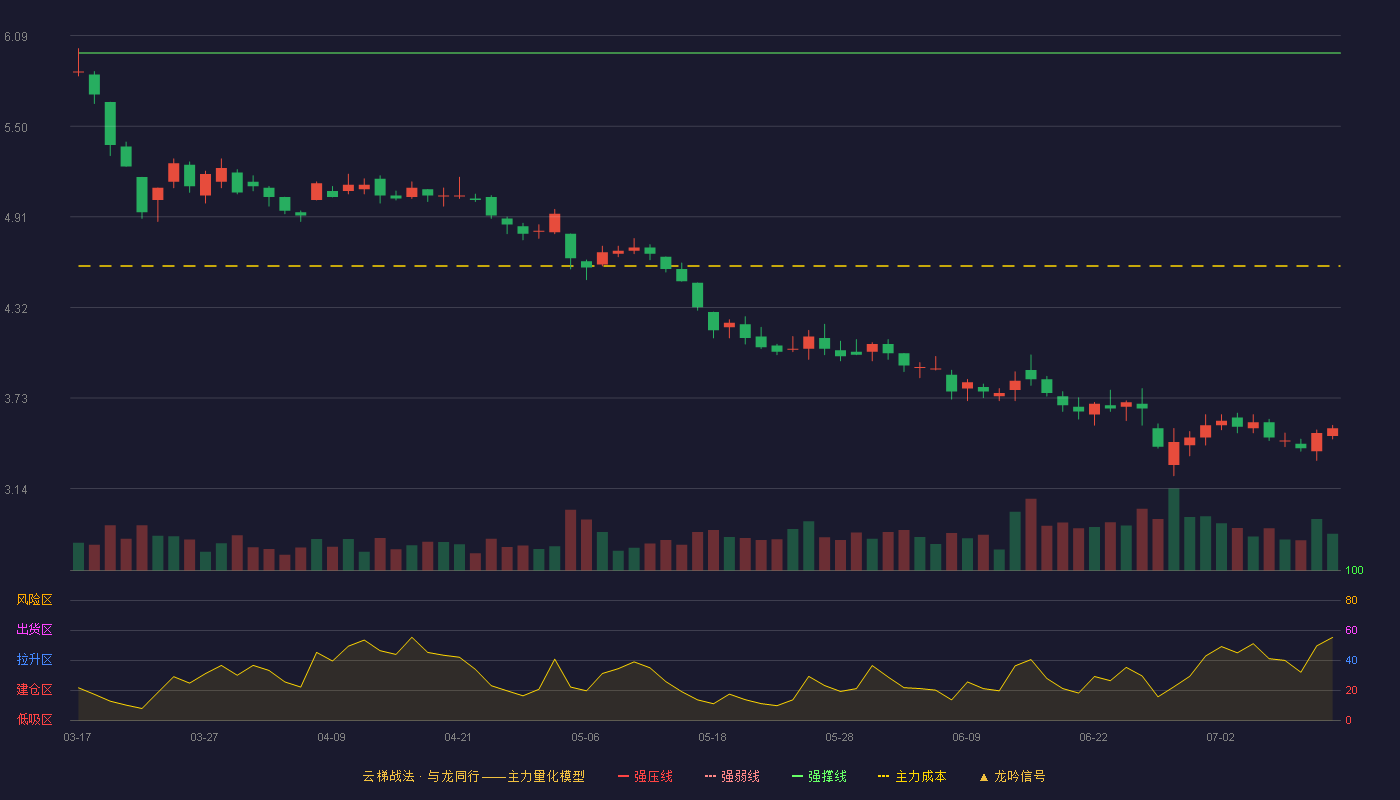Click the 3.73 price axis label
The image size is (1400, 800).
point(15,399)
